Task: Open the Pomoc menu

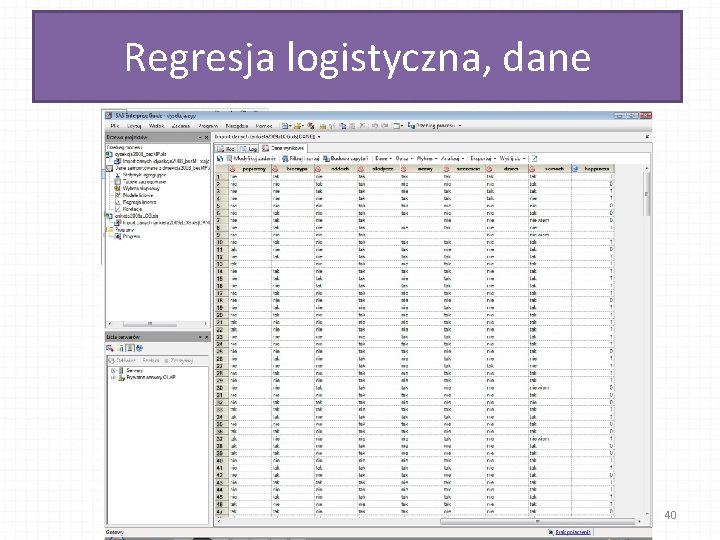Action: pyautogui.click(x=264, y=125)
